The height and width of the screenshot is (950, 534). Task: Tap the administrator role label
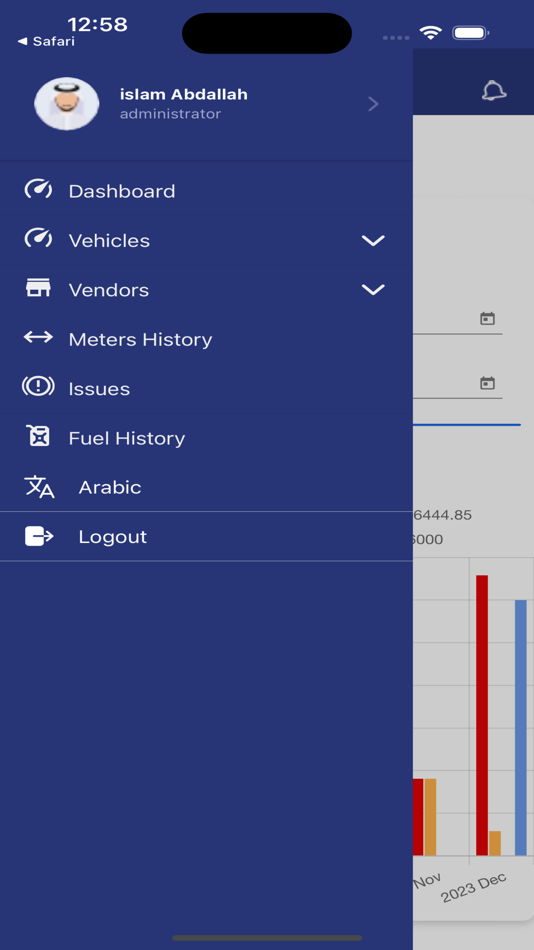click(170, 114)
